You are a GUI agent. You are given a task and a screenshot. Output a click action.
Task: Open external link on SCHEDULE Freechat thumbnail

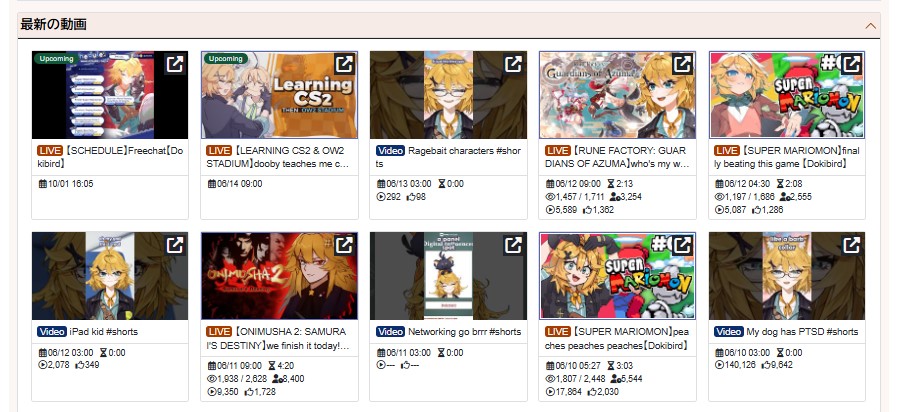[175, 64]
